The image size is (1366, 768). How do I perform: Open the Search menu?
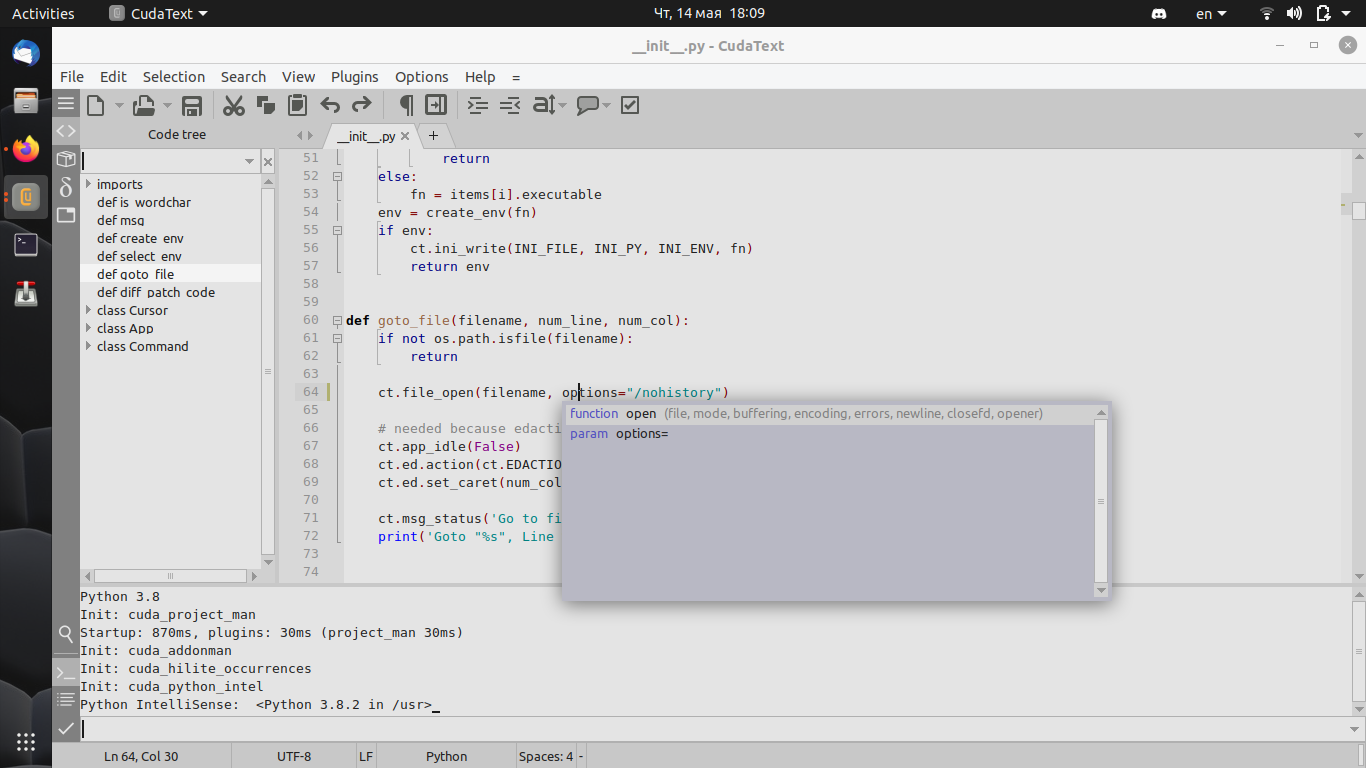[243, 77]
